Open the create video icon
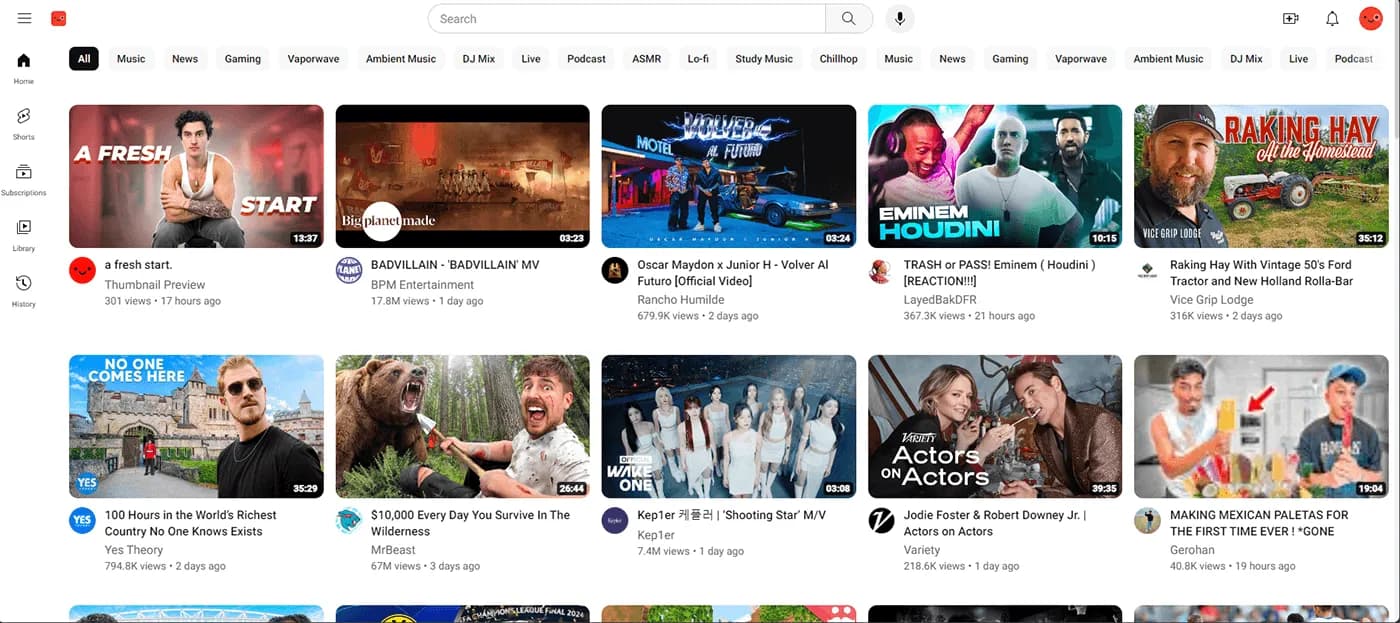 [1290, 18]
